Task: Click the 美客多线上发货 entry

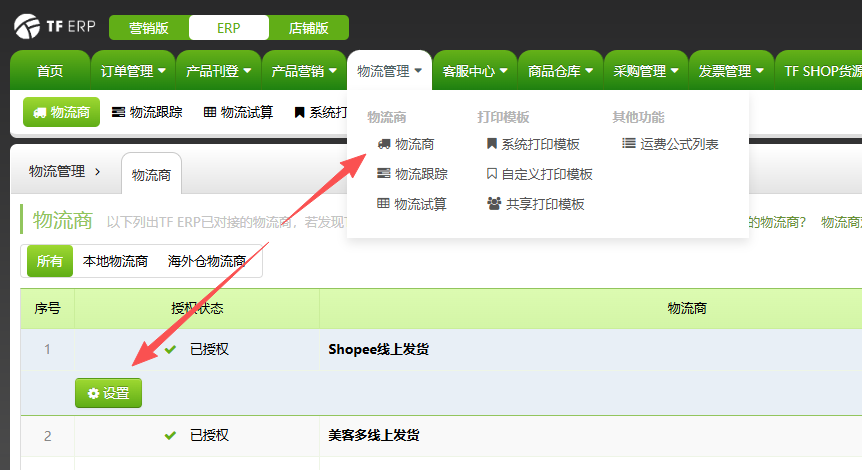Action: pyautogui.click(x=374, y=435)
